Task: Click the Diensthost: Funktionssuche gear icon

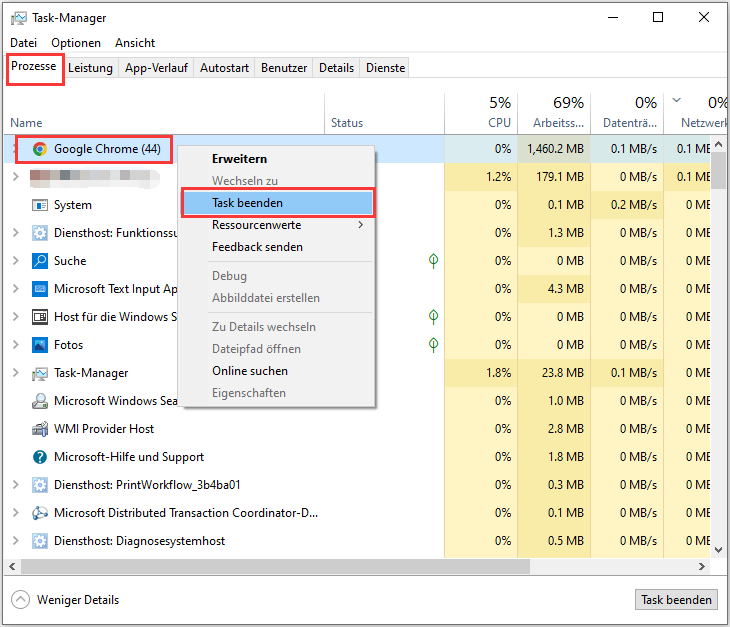Action: point(40,233)
